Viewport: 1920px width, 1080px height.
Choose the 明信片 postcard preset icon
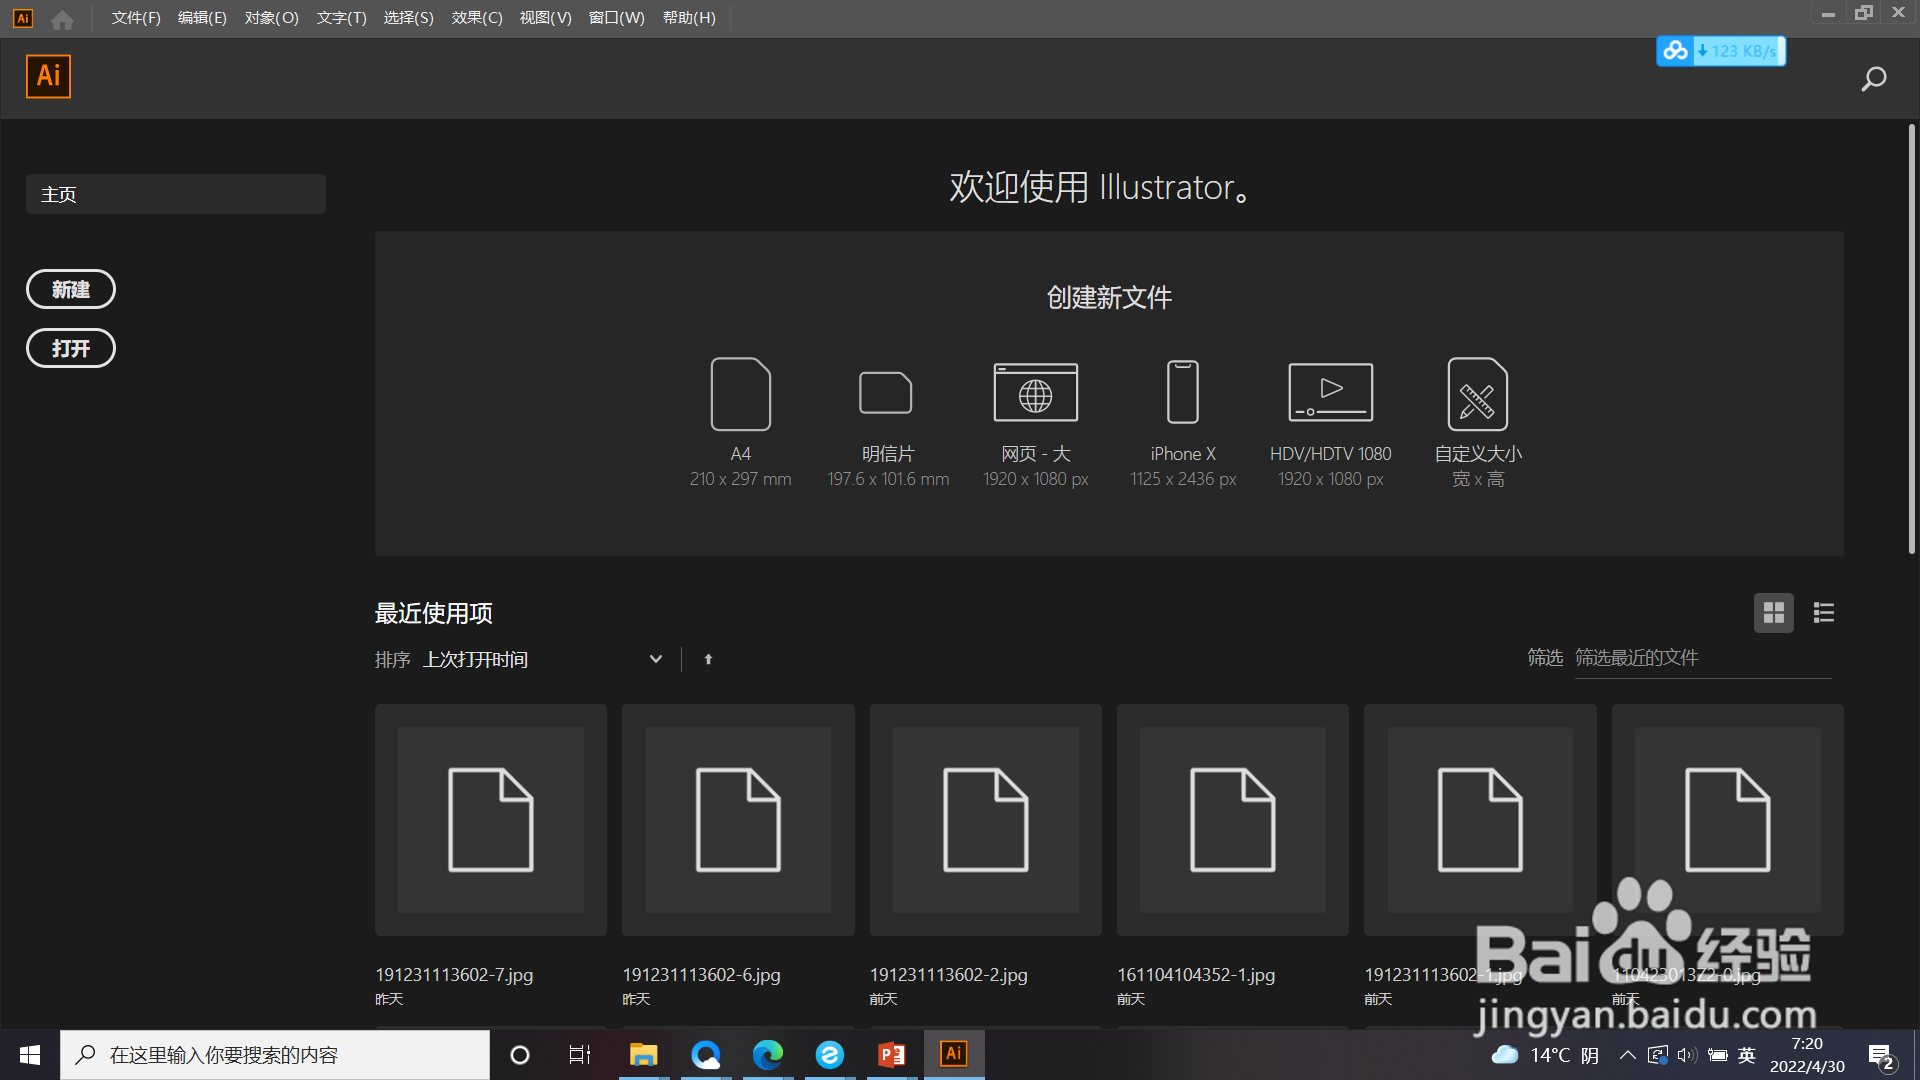[x=886, y=393]
